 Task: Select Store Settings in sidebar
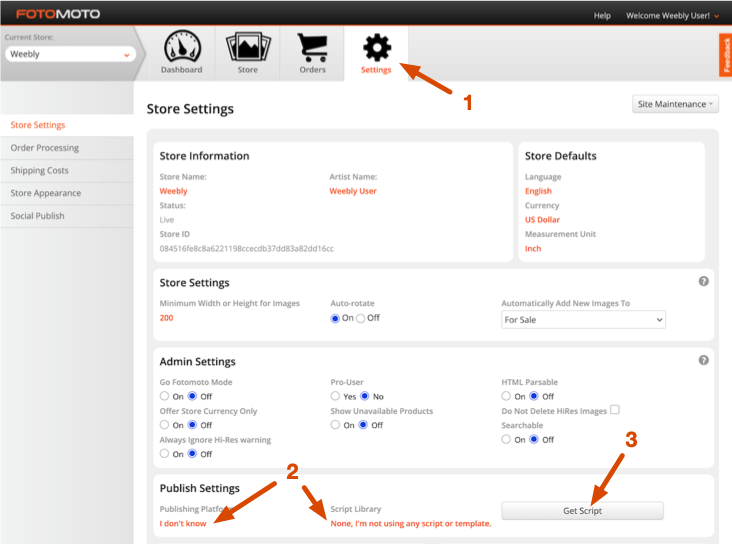point(67,125)
